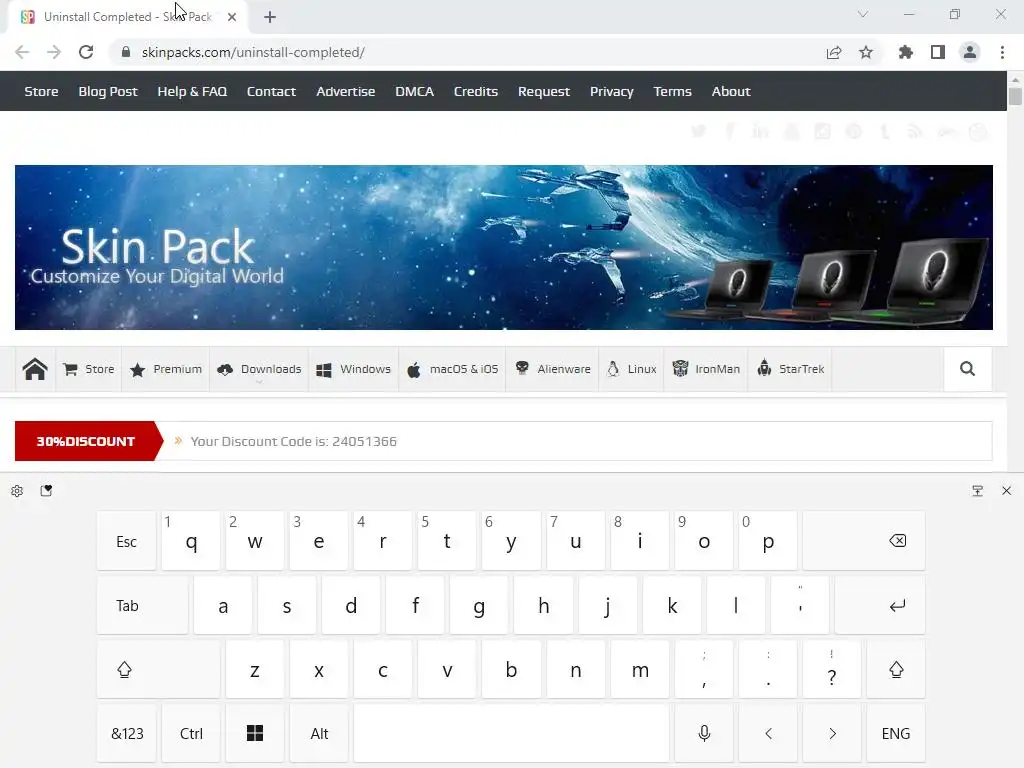Open Help & FAQ menu link

(192, 91)
